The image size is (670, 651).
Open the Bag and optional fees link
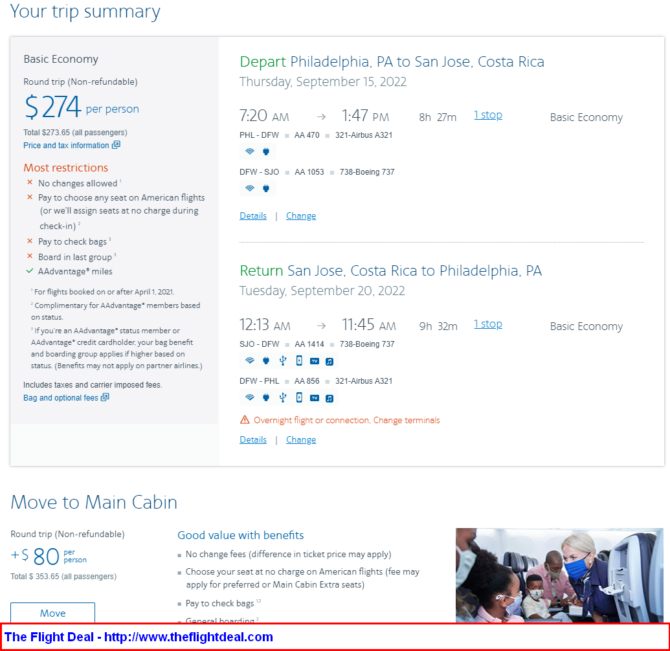[x=61, y=398]
